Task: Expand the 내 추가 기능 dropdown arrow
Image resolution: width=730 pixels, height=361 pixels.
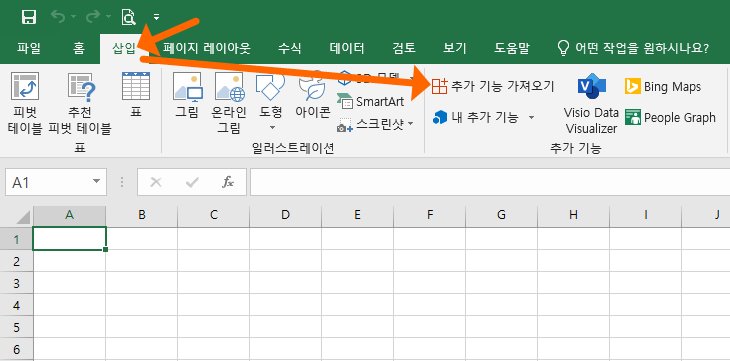Action: (532, 117)
